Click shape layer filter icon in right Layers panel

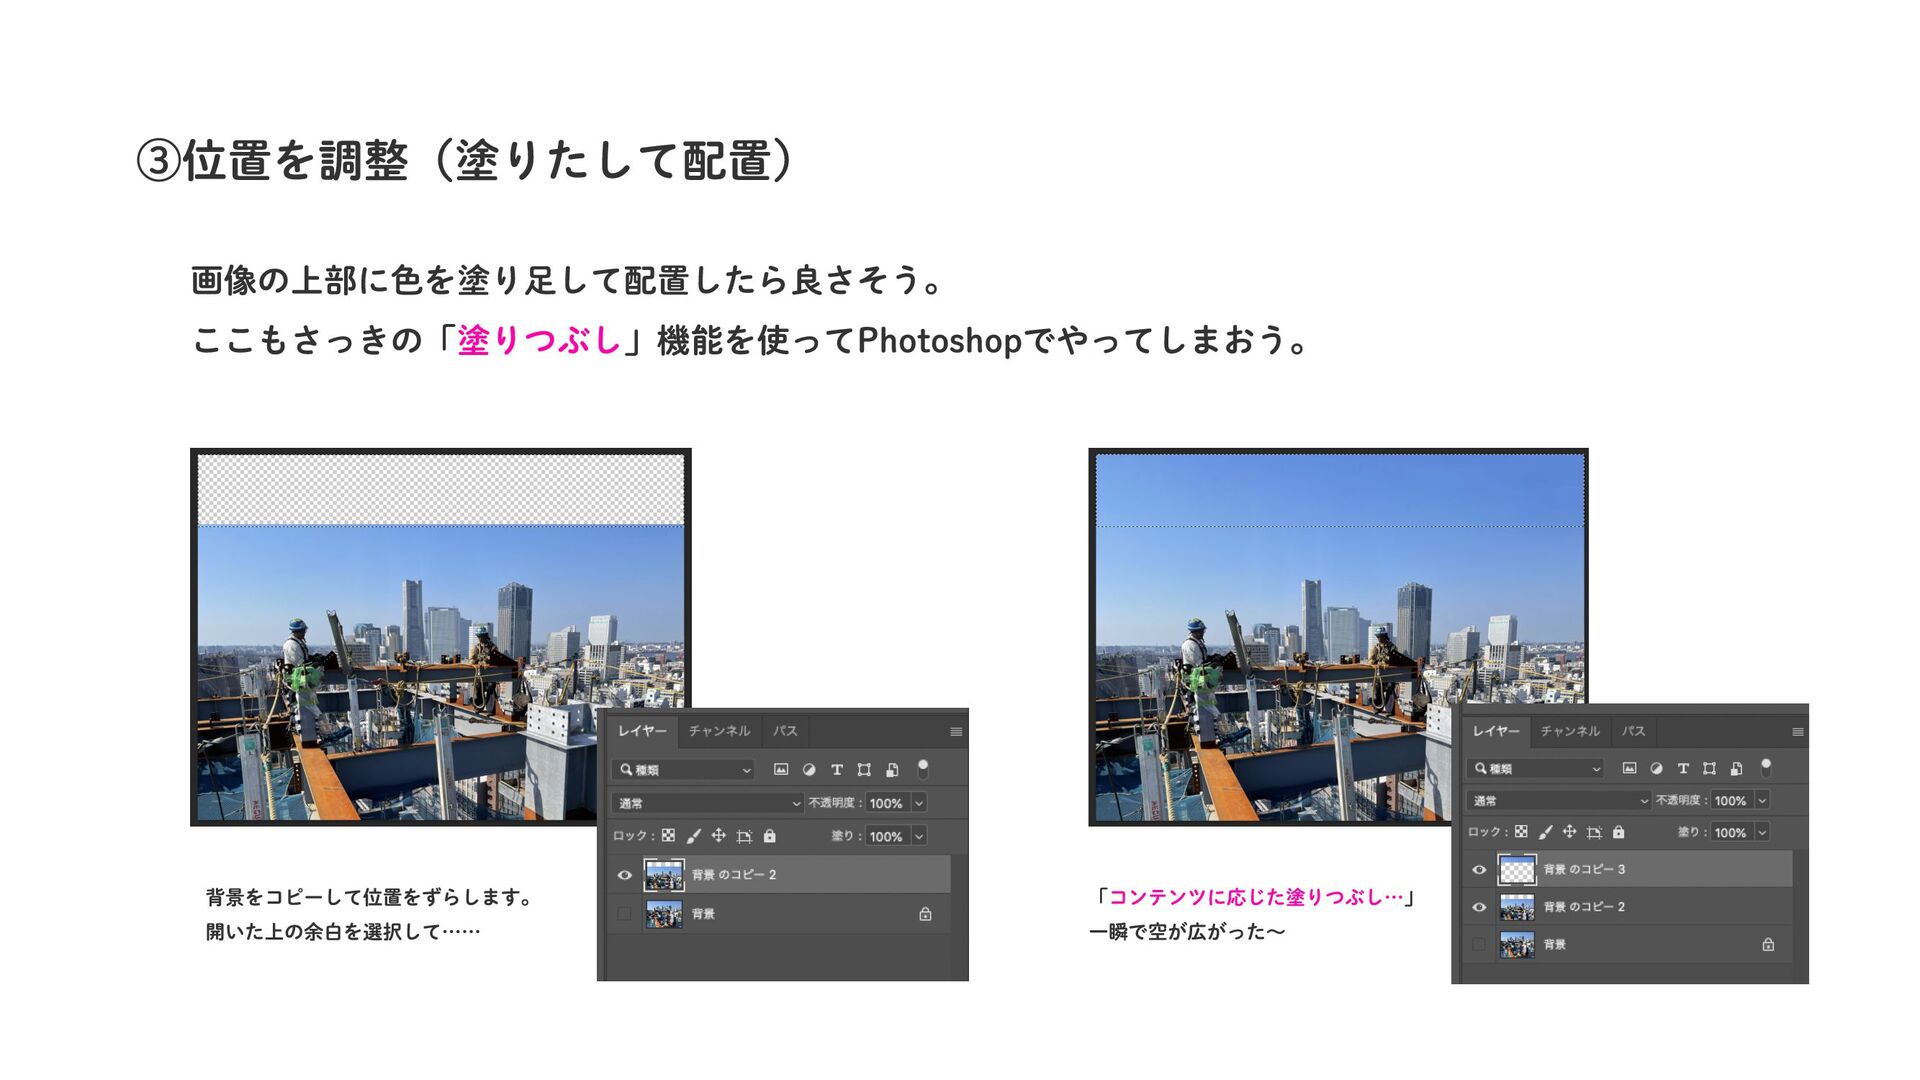pyautogui.click(x=1709, y=768)
